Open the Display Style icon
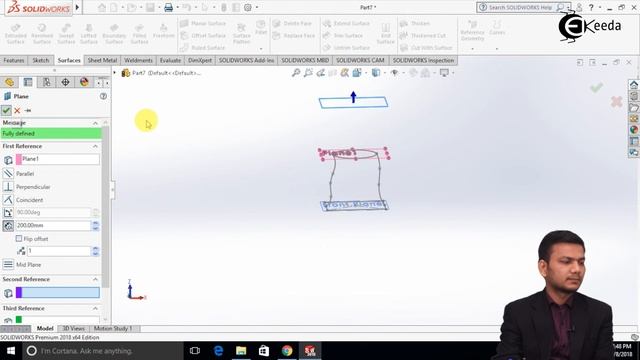 tap(376, 73)
